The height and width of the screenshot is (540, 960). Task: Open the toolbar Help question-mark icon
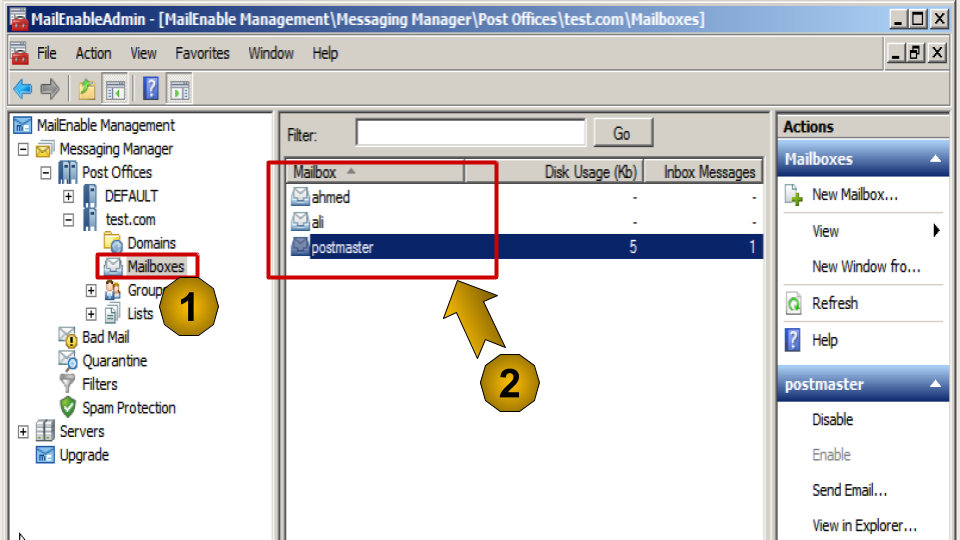(151, 89)
